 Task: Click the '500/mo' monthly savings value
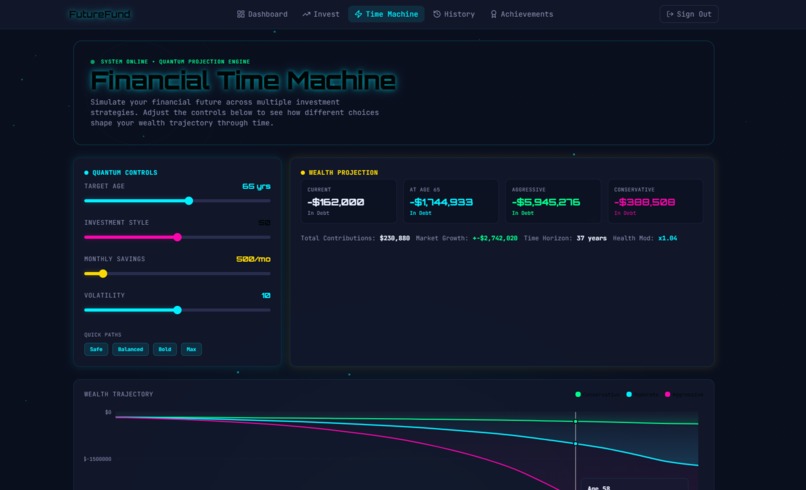253,259
